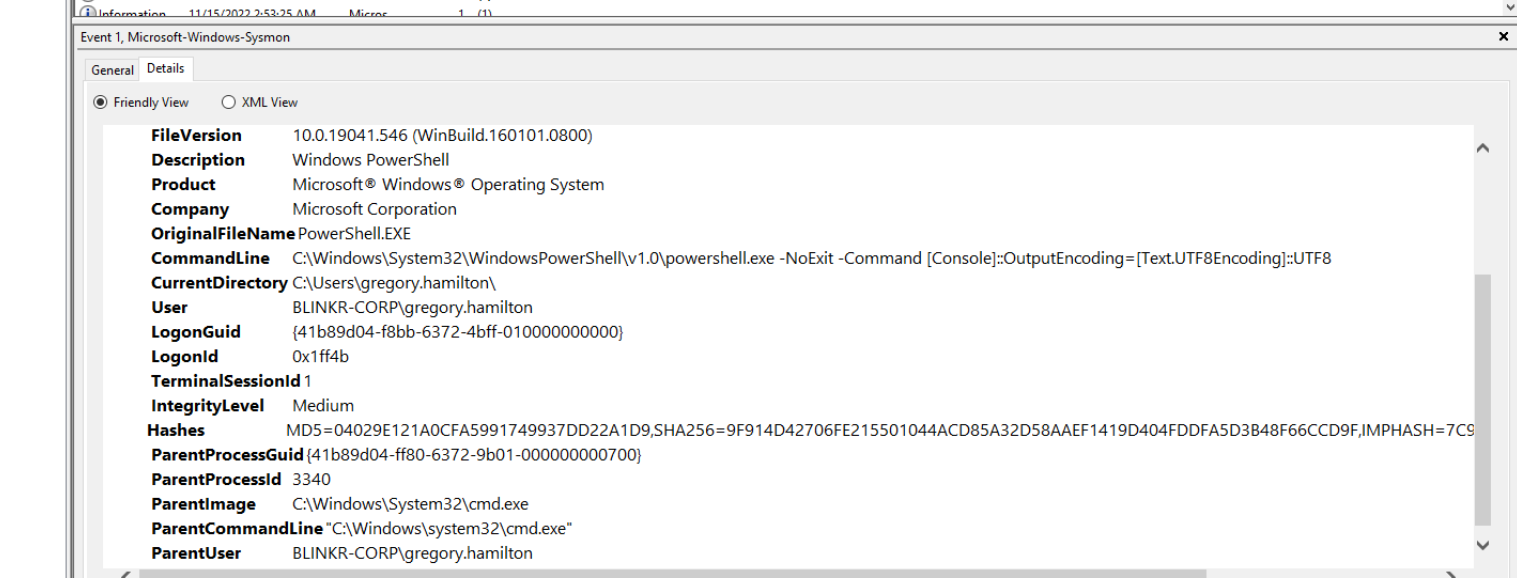This screenshot has height=578, width=1517.
Task: Click the ParentCommandLine value
Action: [x=448, y=528]
